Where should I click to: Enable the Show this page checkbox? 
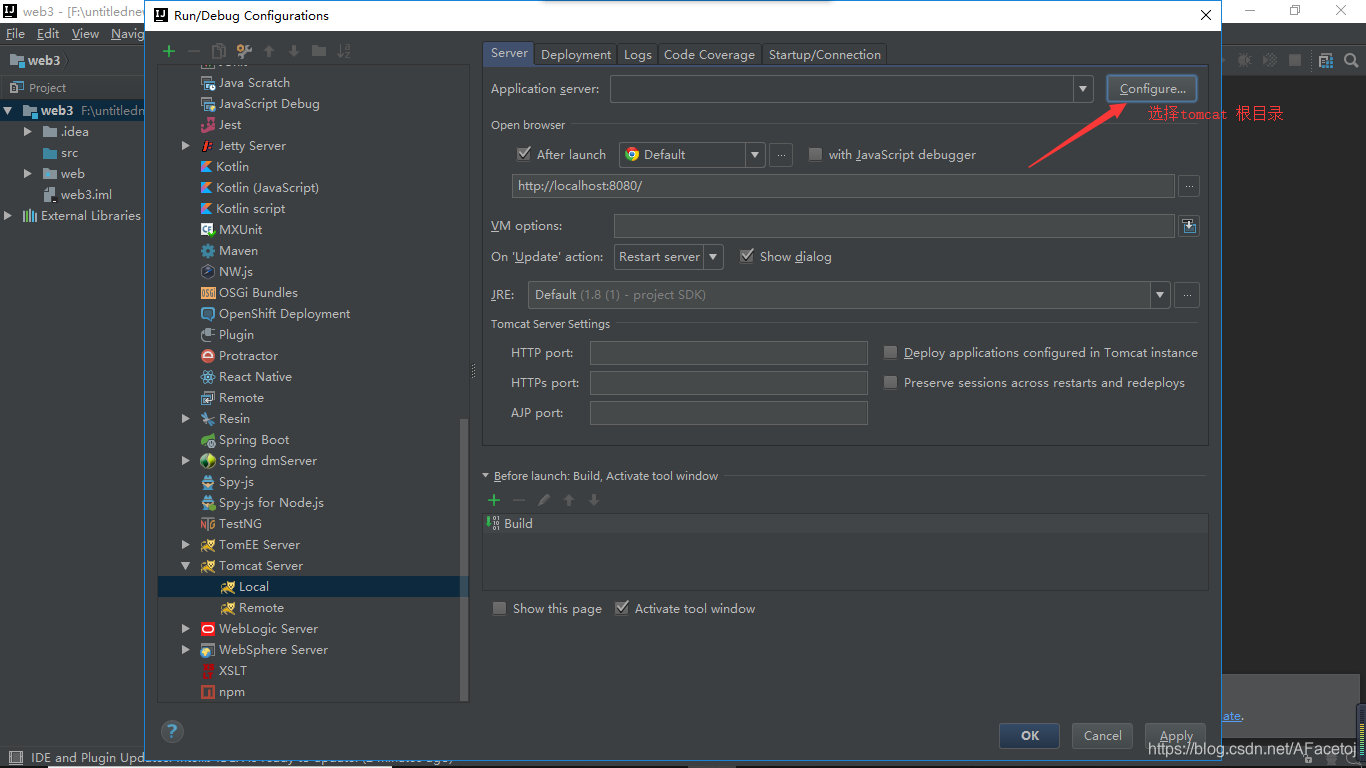tap(499, 608)
